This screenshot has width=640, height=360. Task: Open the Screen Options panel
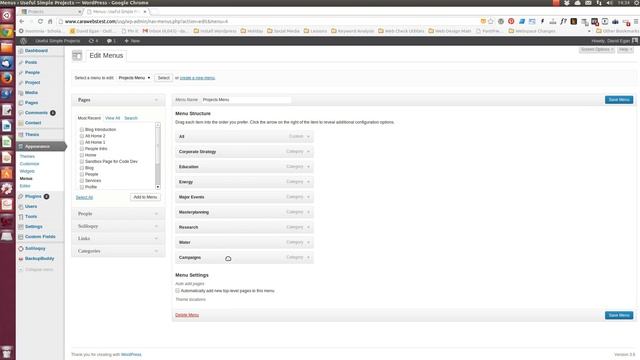(597, 49)
